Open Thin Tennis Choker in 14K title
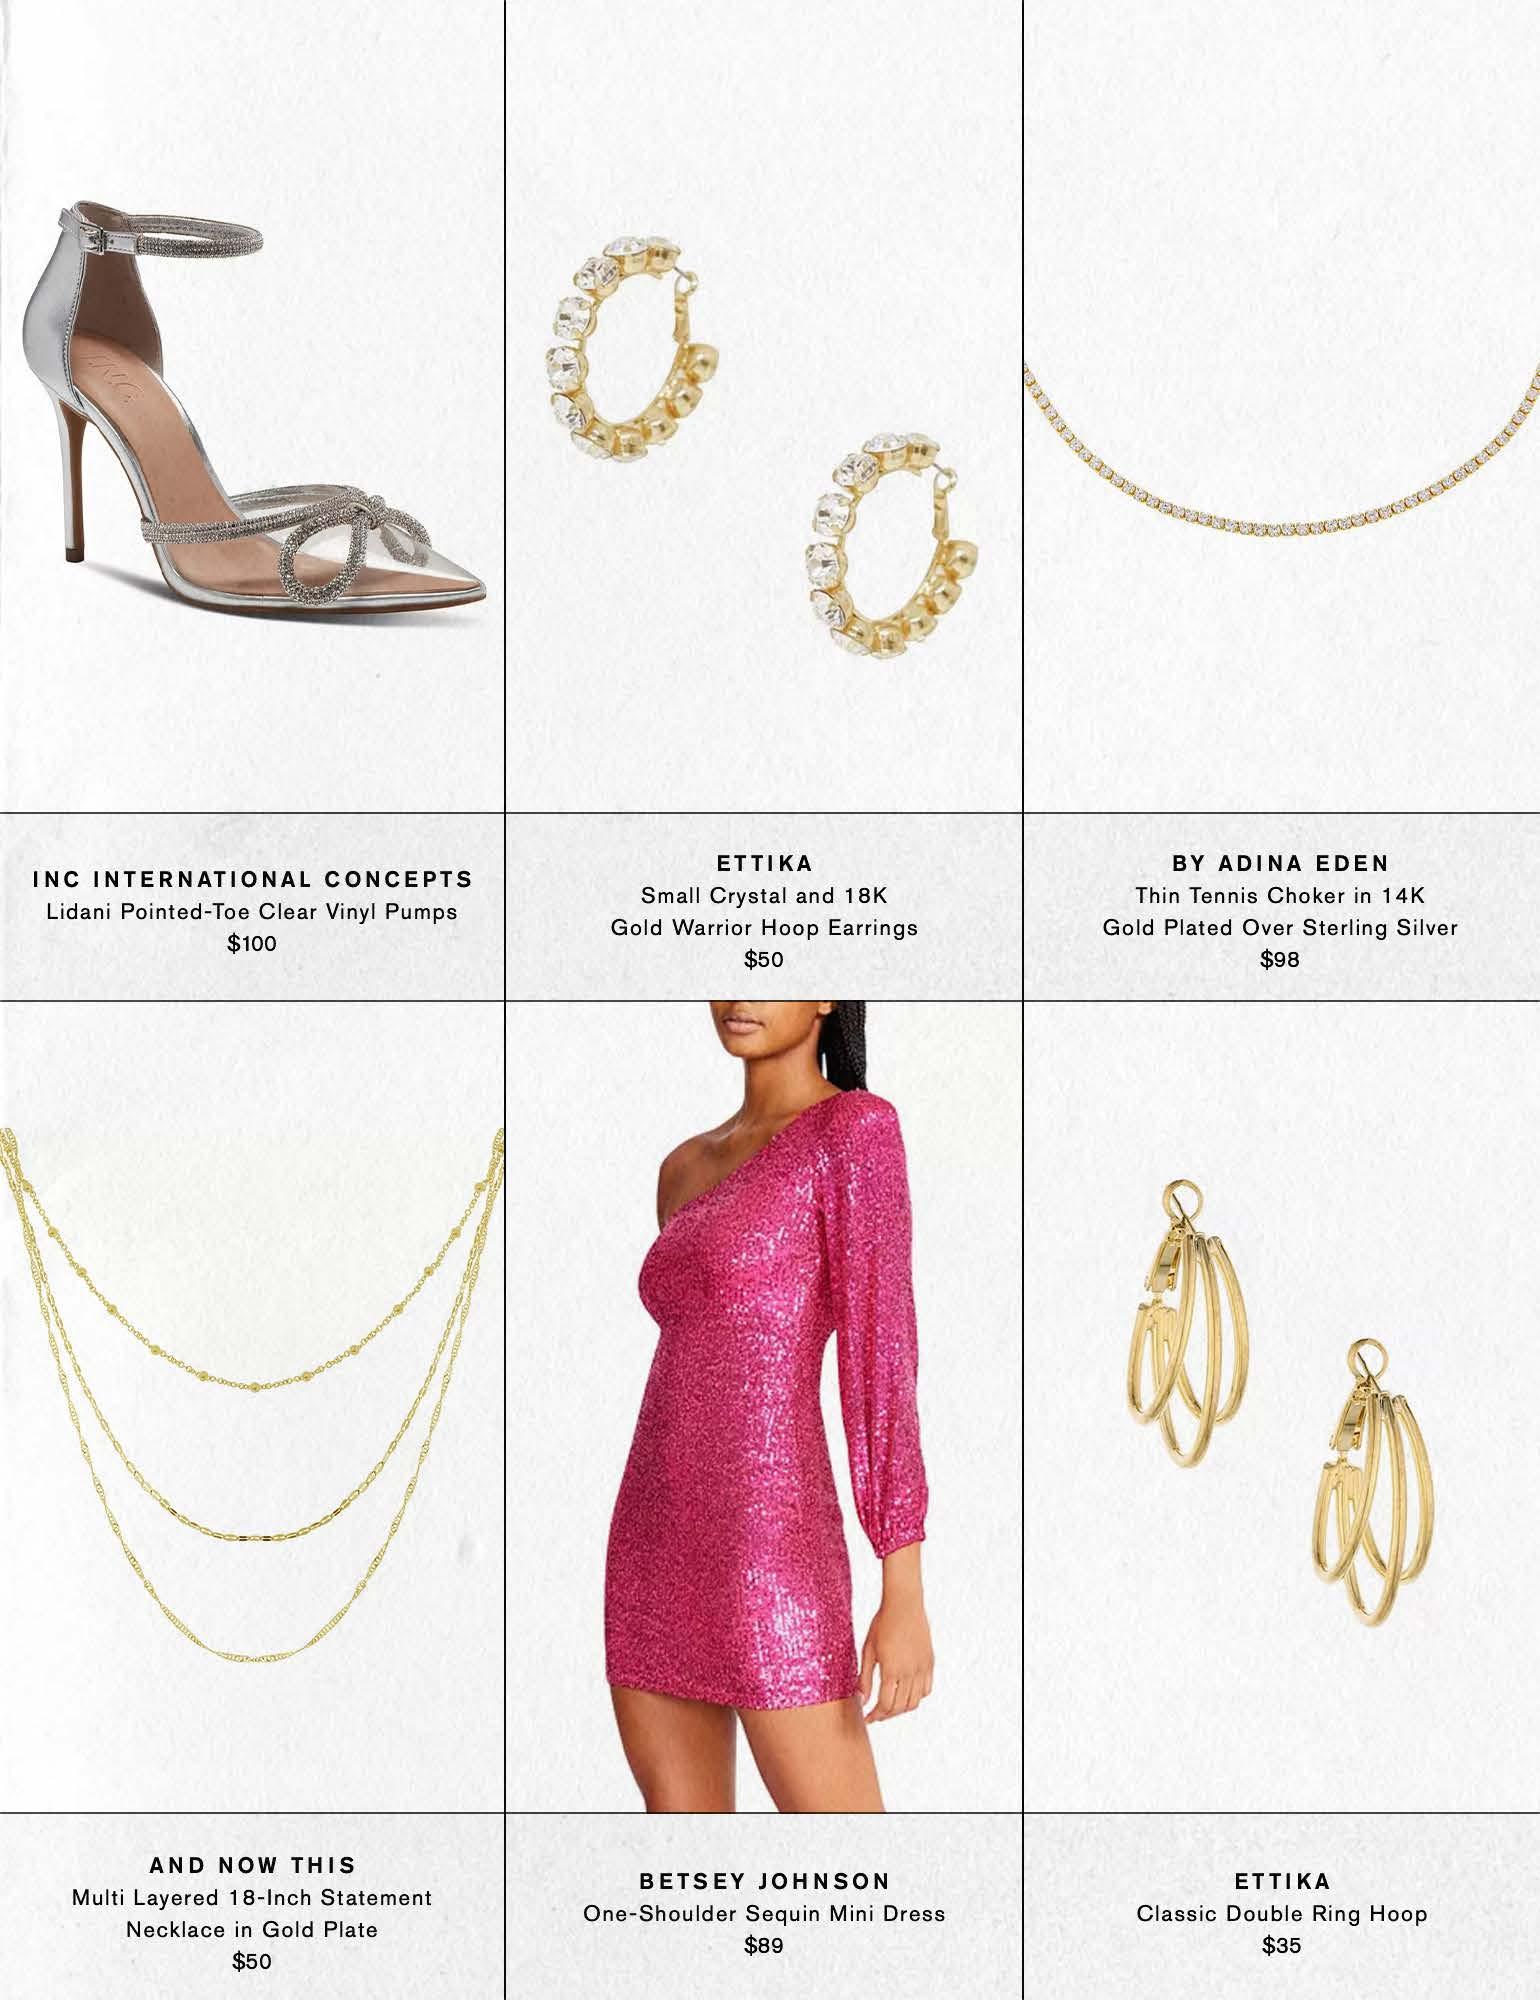1540x2000 pixels. pyautogui.click(x=1281, y=895)
